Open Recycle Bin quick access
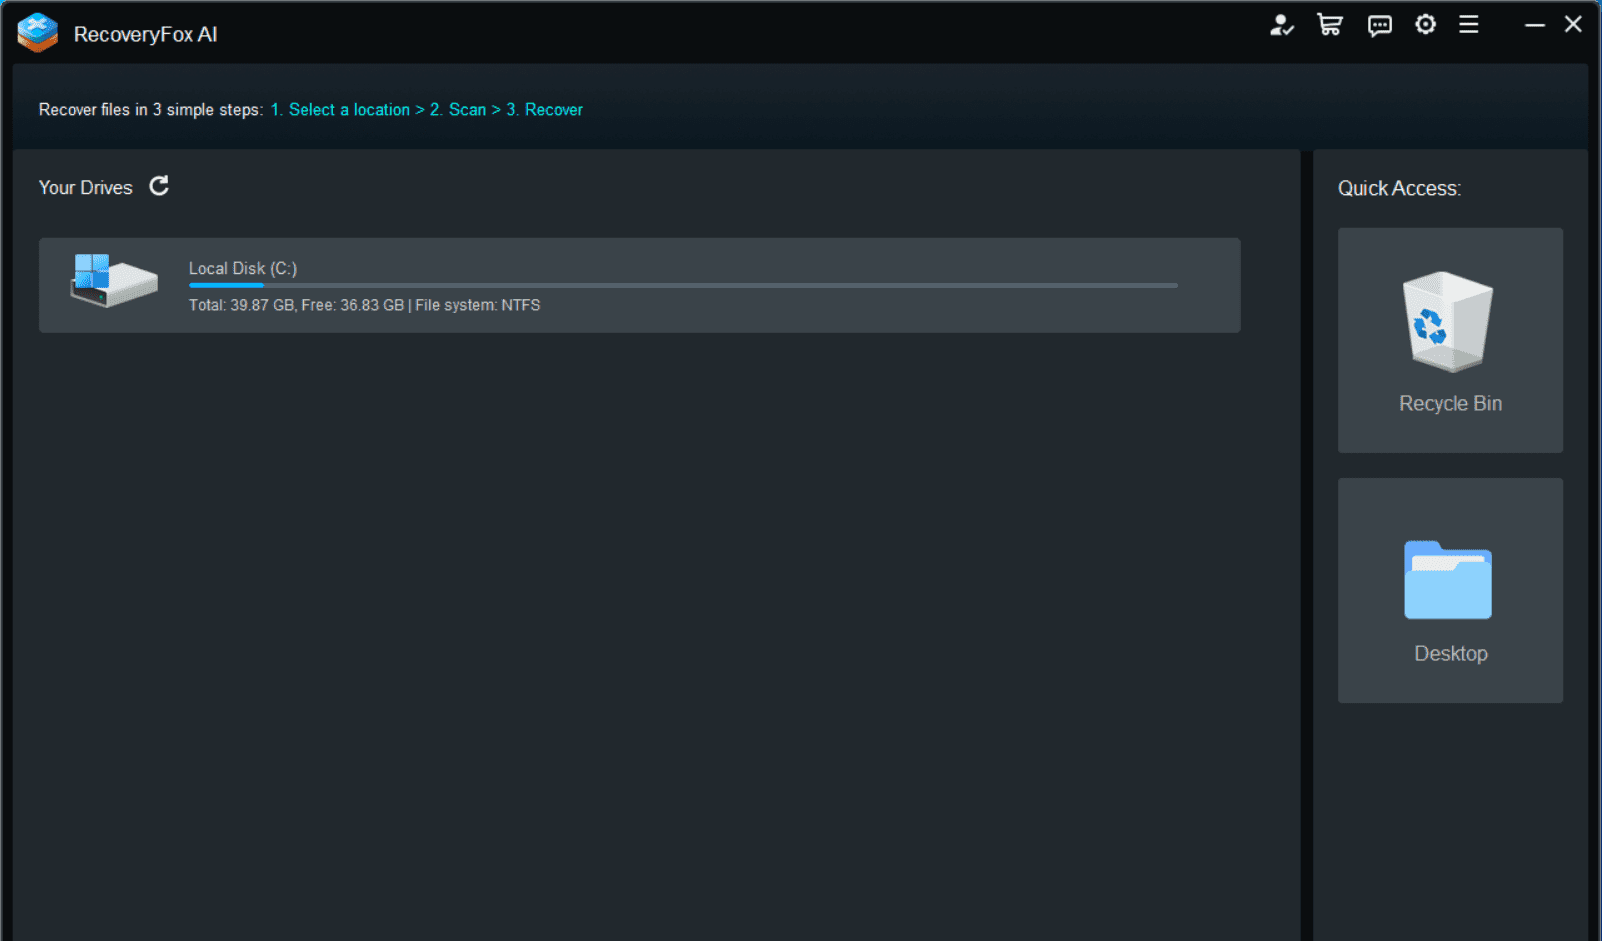Screen dimensions: 1602x941 point(1450,340)
